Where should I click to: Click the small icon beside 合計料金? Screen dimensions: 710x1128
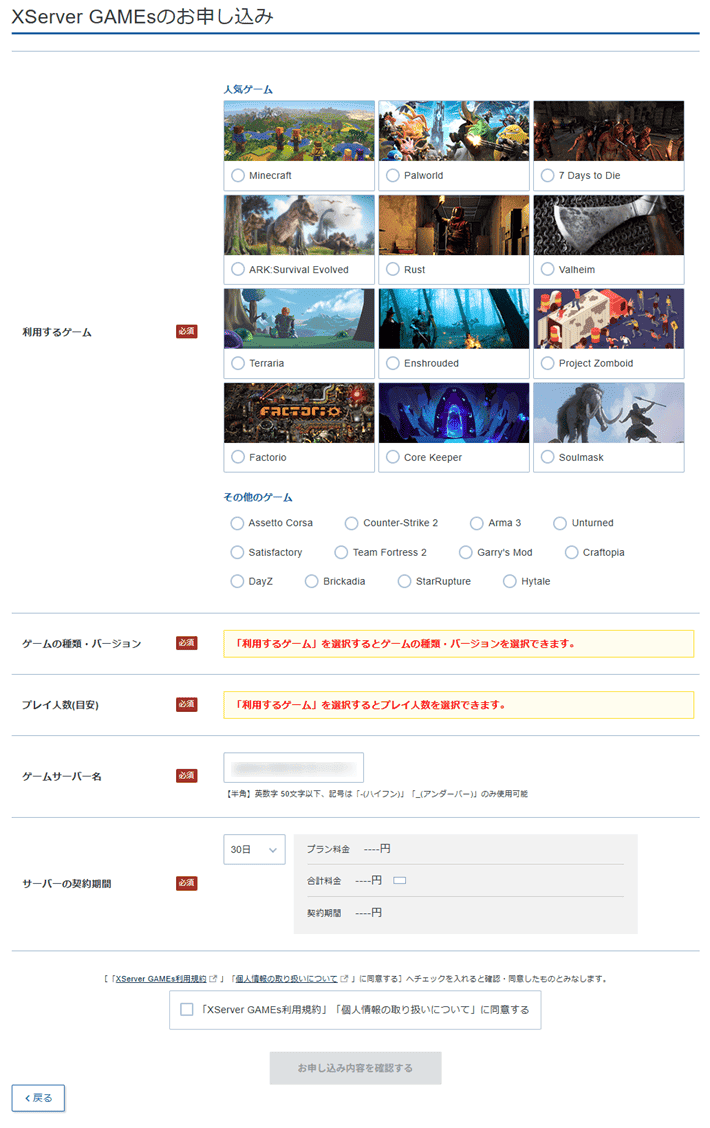tap(400, 881)
